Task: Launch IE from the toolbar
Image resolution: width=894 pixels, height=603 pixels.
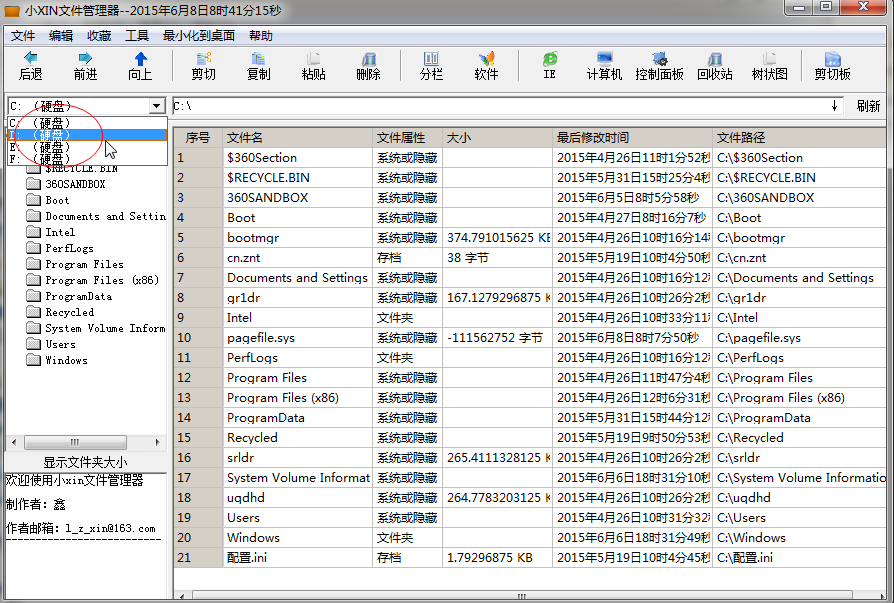Action: tap(550, 58)
